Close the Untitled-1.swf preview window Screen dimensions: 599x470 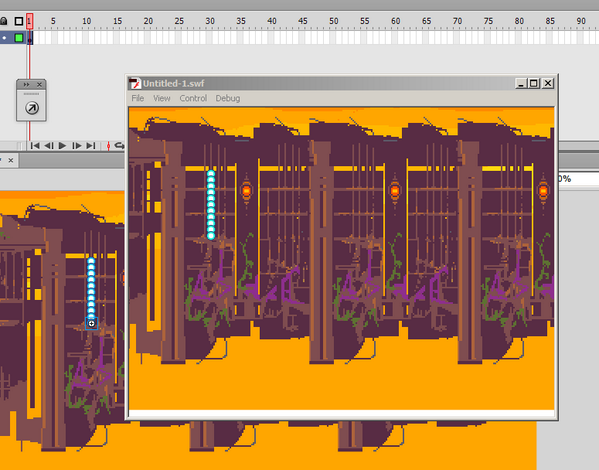(x=548, y=83)
